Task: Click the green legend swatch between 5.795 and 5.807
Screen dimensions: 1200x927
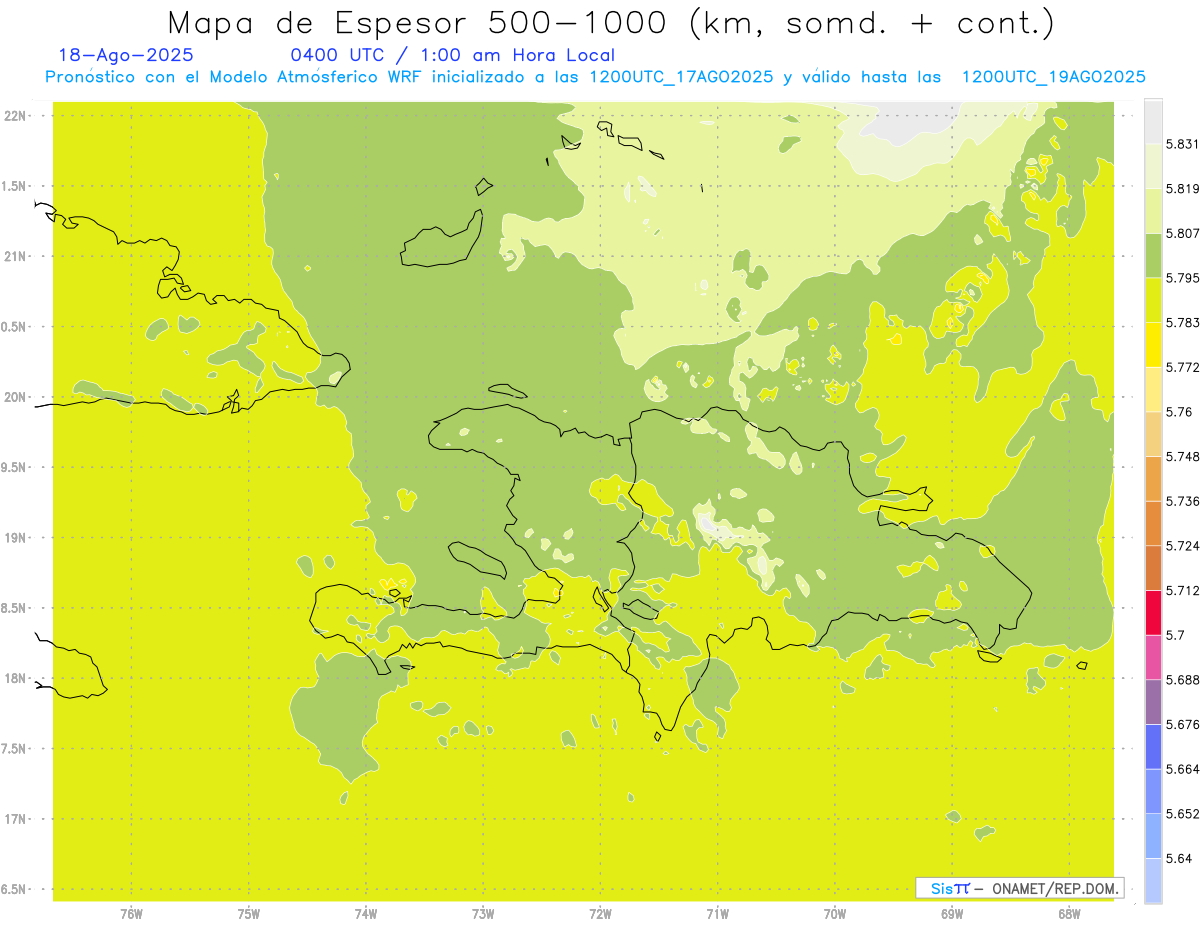Action: point(1153,255)
